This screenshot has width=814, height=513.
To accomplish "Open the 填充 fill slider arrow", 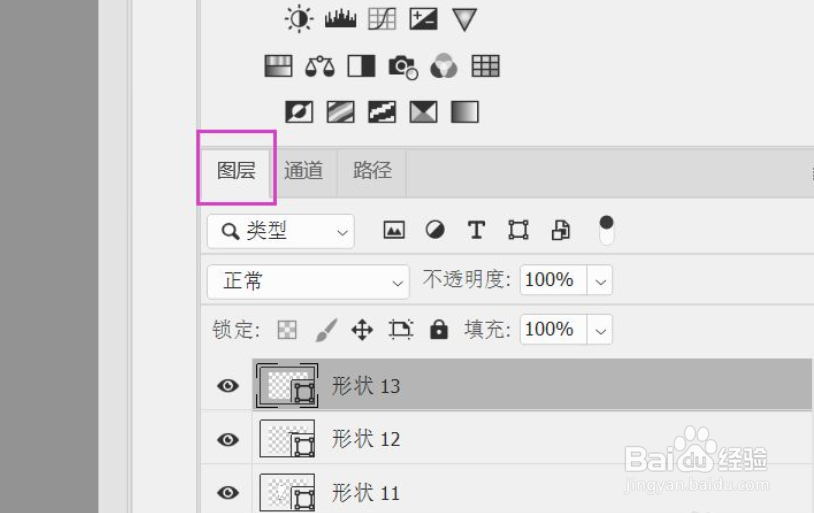I will 600,330.
